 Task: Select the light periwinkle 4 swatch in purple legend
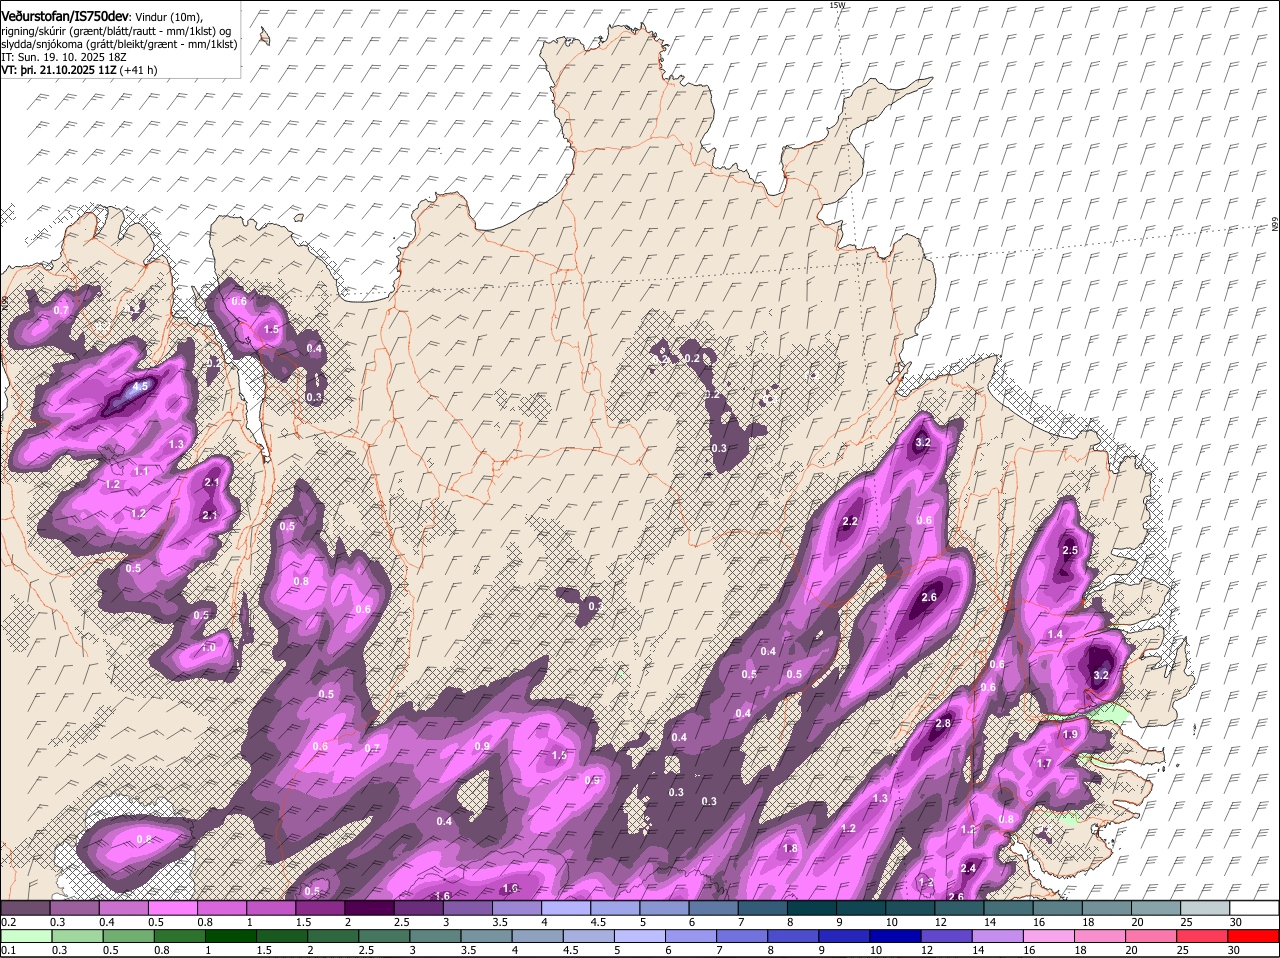566,908
